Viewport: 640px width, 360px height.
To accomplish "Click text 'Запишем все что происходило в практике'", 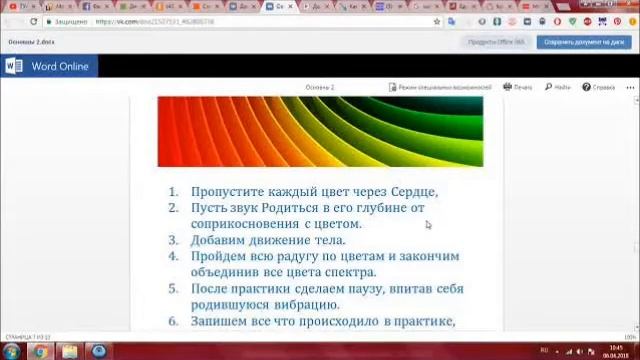I will 322,321.
